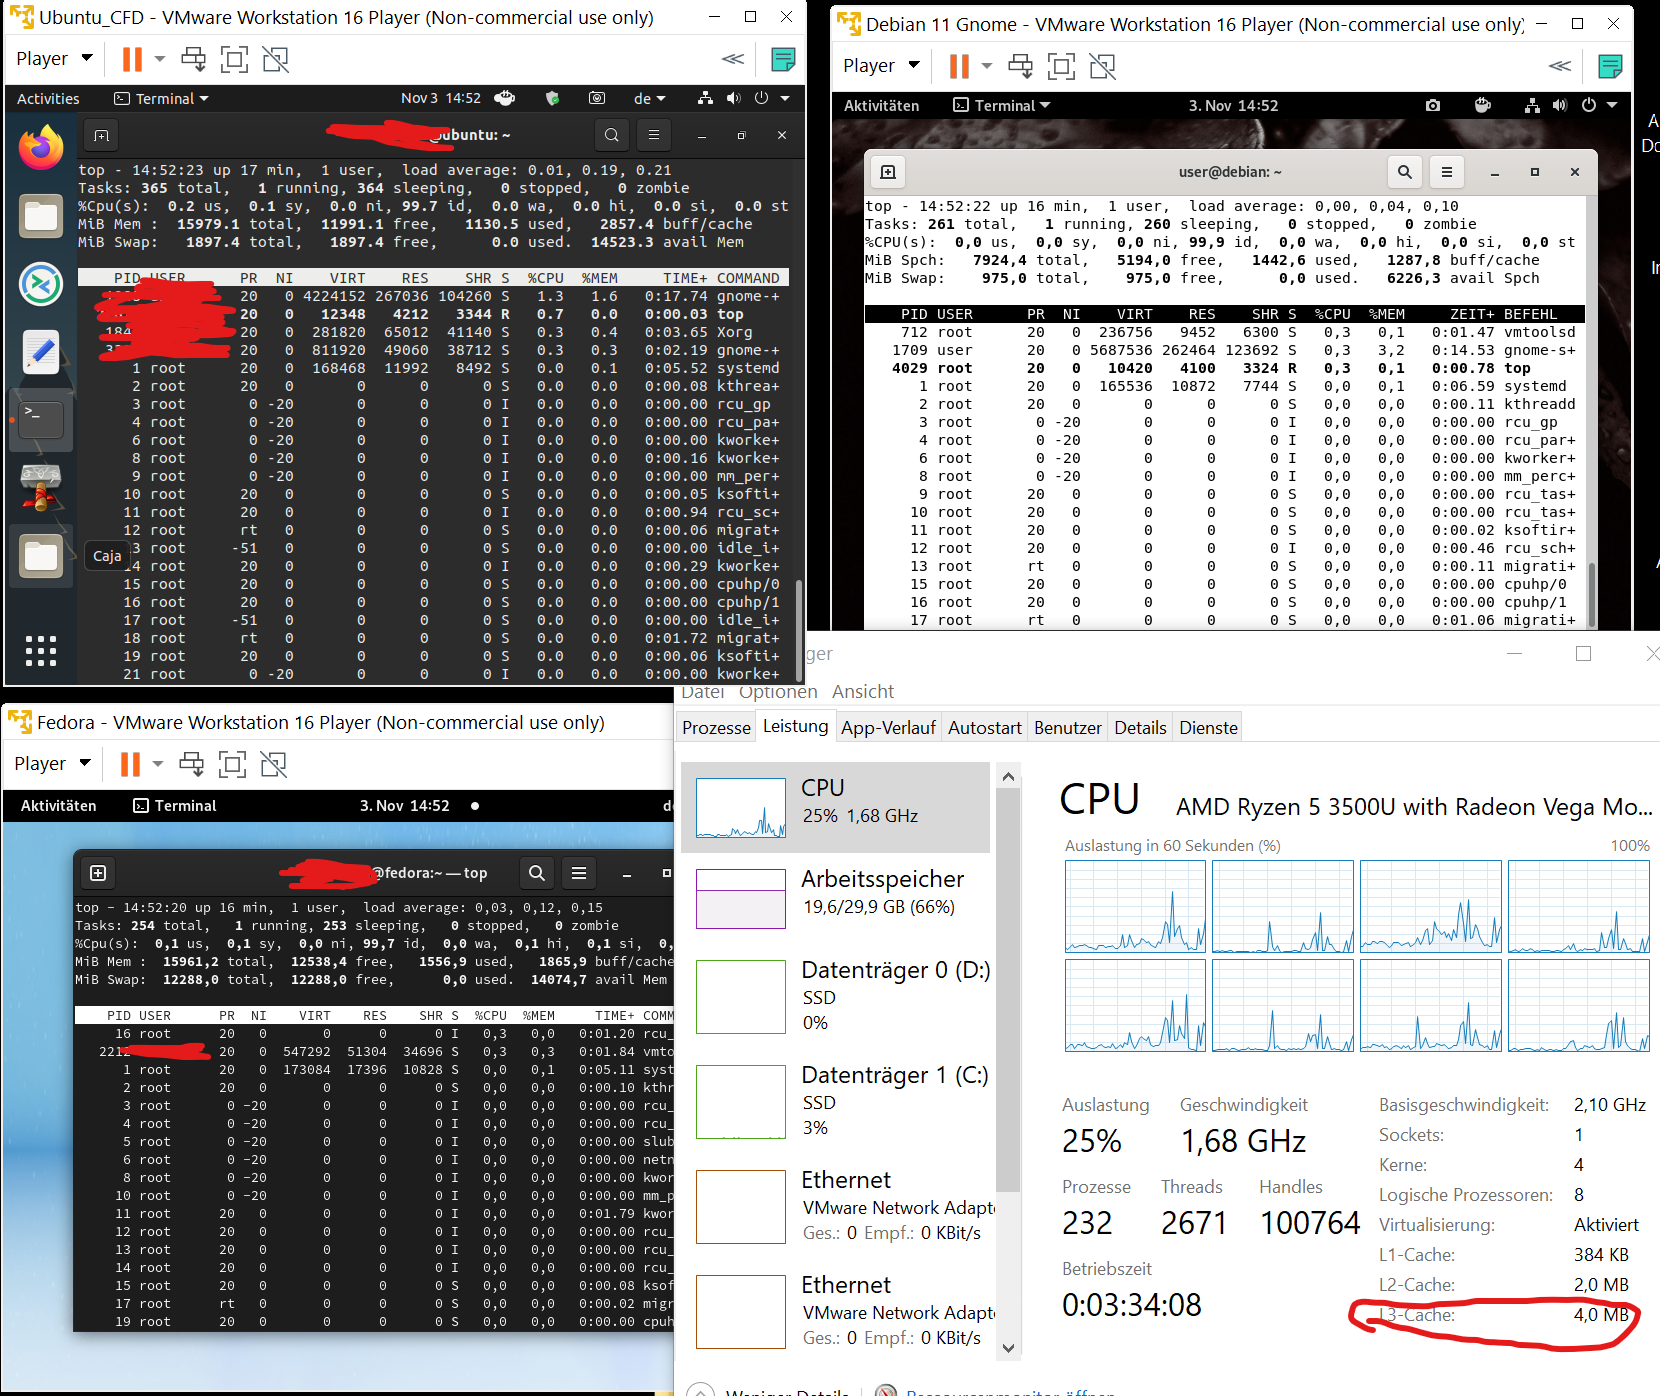The width and height of the screenshot is (1660, 1396).
Task: Switch to the App-Verlauf tab
Action: tap(888, 728)
